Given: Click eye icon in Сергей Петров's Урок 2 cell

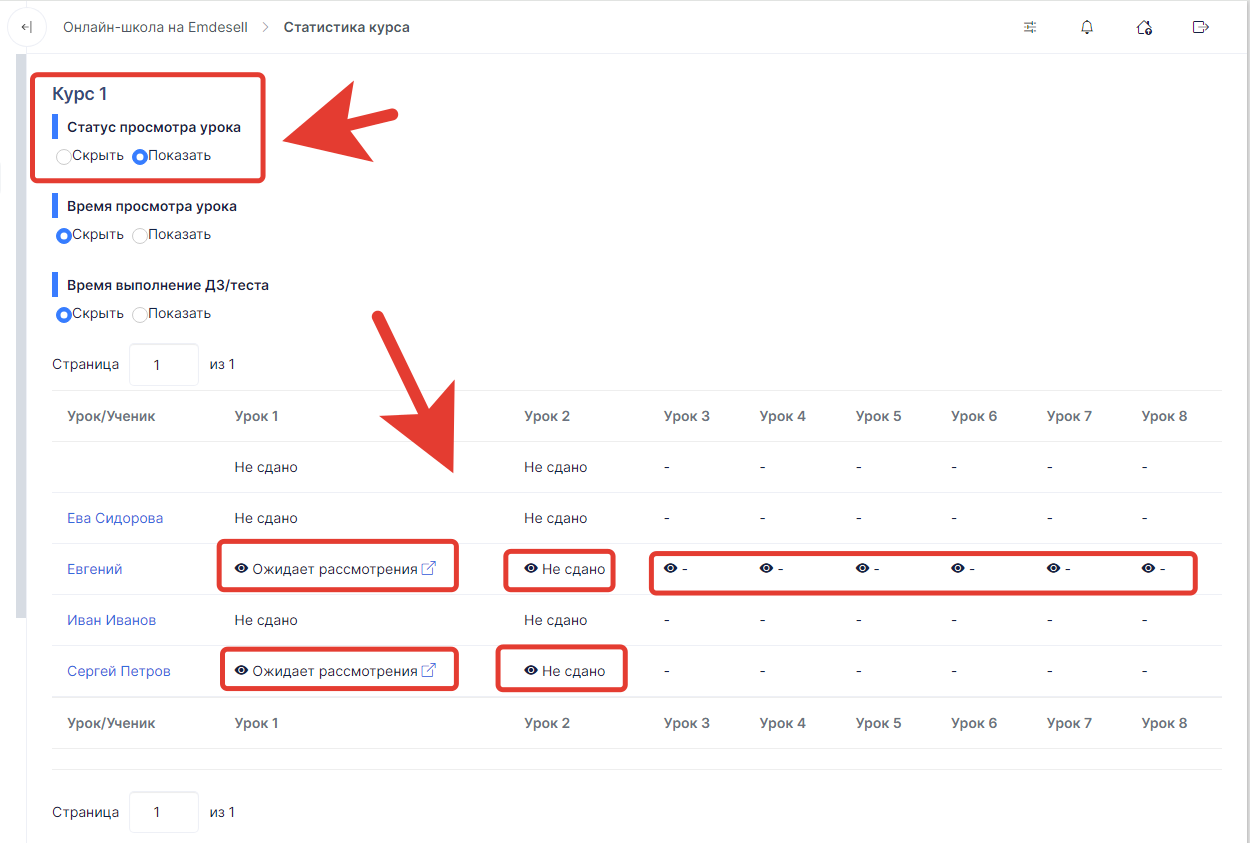Looking at the screenshot, I should click(x=531, y=671).
